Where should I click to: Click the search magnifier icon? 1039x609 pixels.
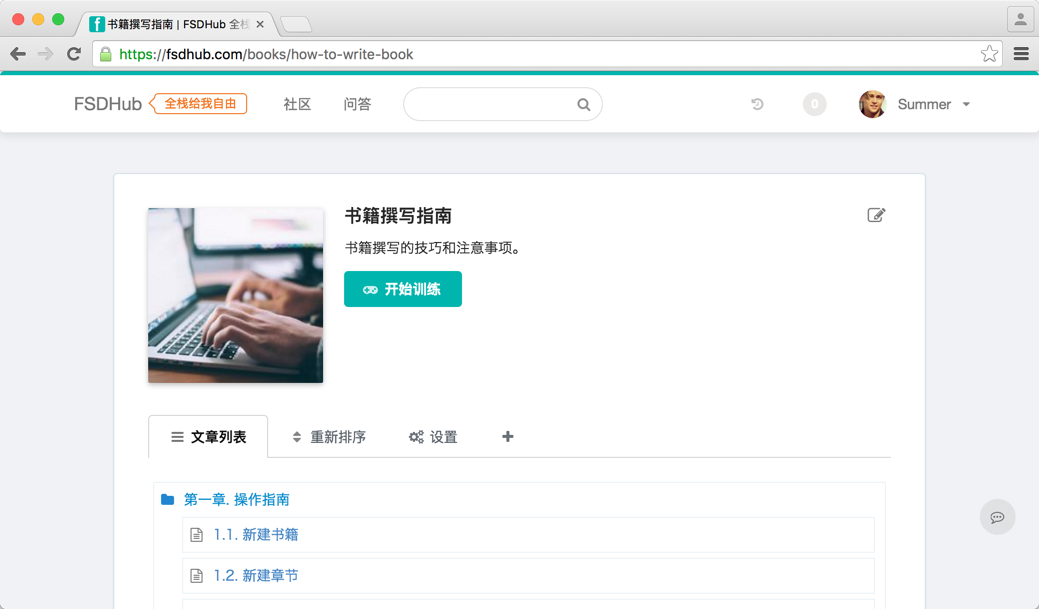(x=583, y=105)
